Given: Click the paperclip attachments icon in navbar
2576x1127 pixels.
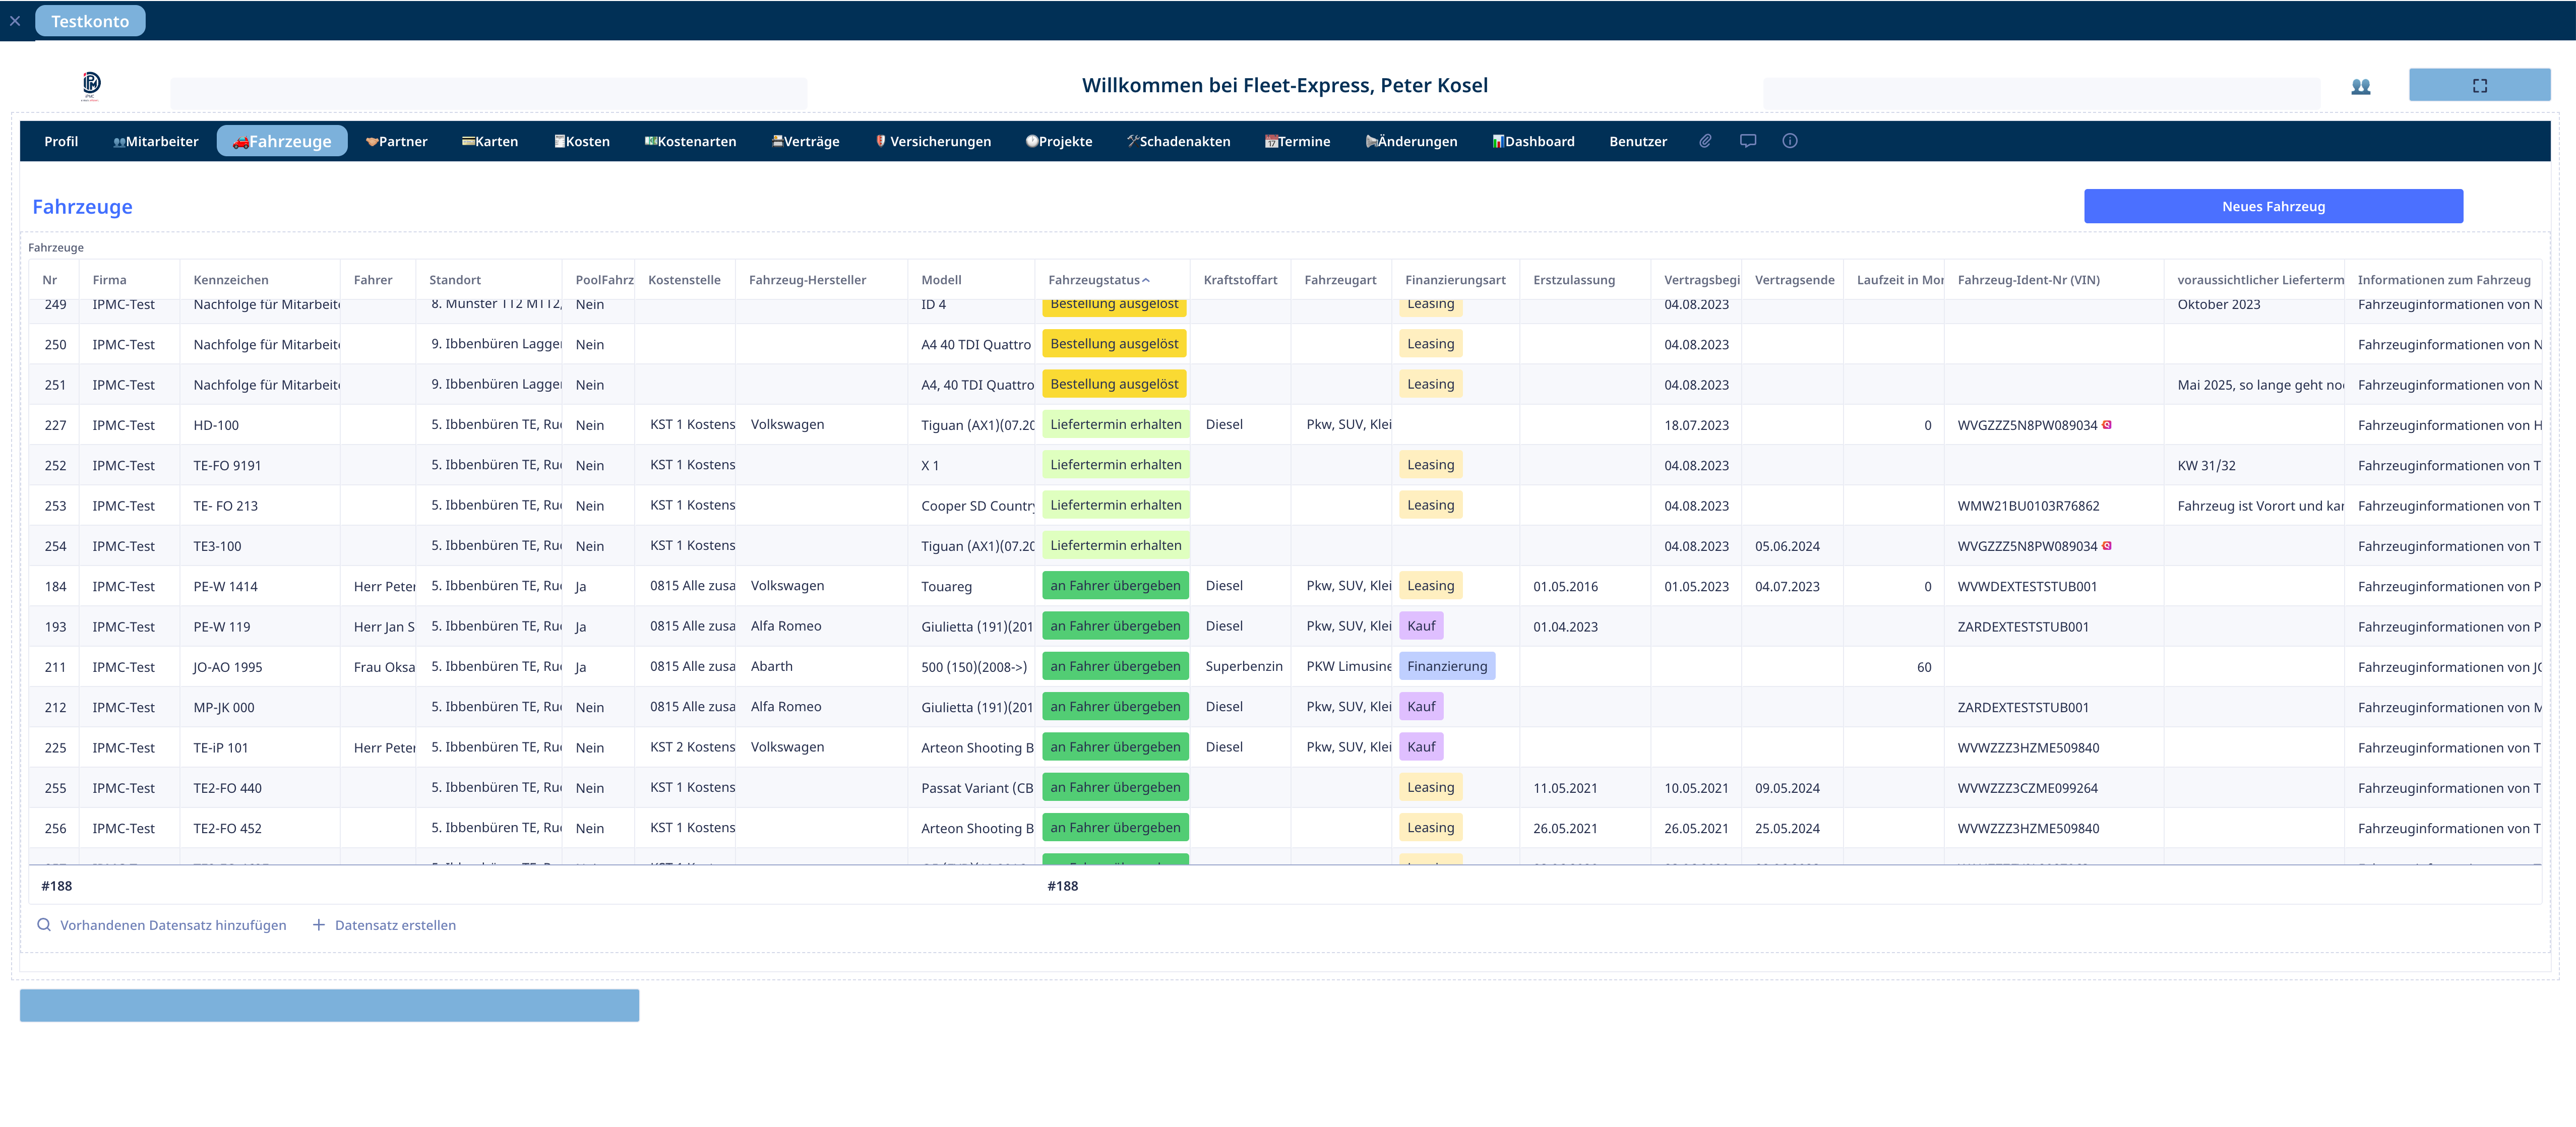Looking at the screenshot, I should [1705, 141].
